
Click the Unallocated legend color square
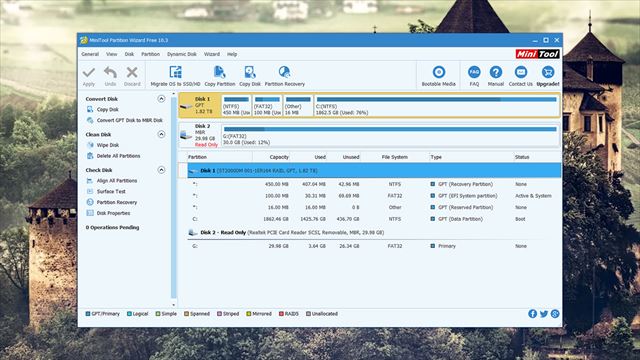[308, 314]
